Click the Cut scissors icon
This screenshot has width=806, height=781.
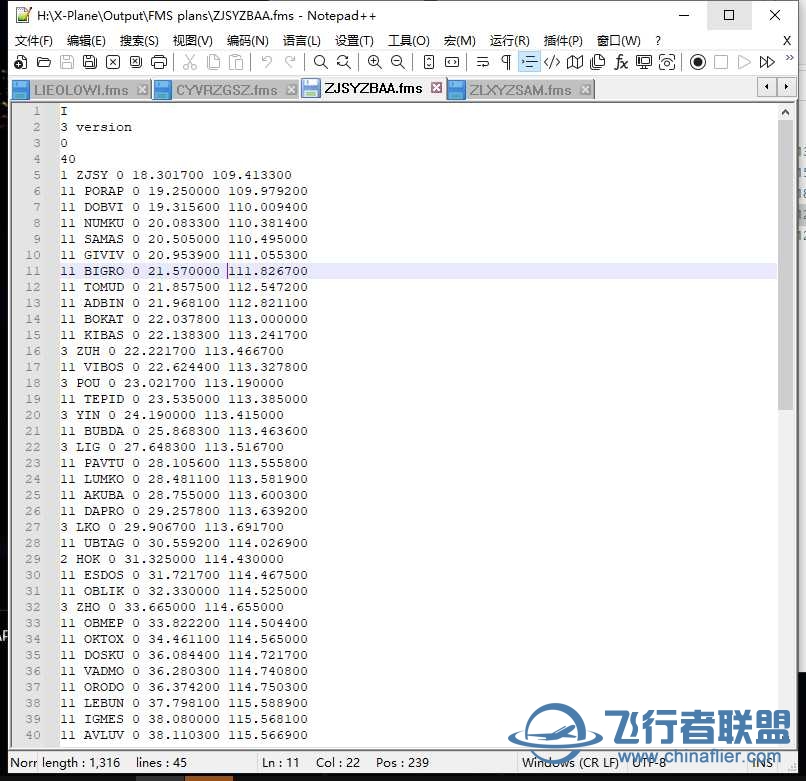190,62
